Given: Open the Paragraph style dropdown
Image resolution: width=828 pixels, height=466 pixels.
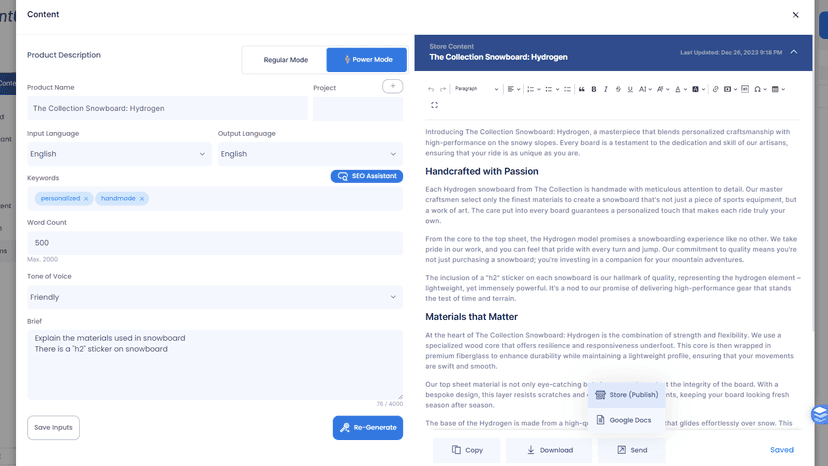Looking at the screenshot, I should [476, 89].
